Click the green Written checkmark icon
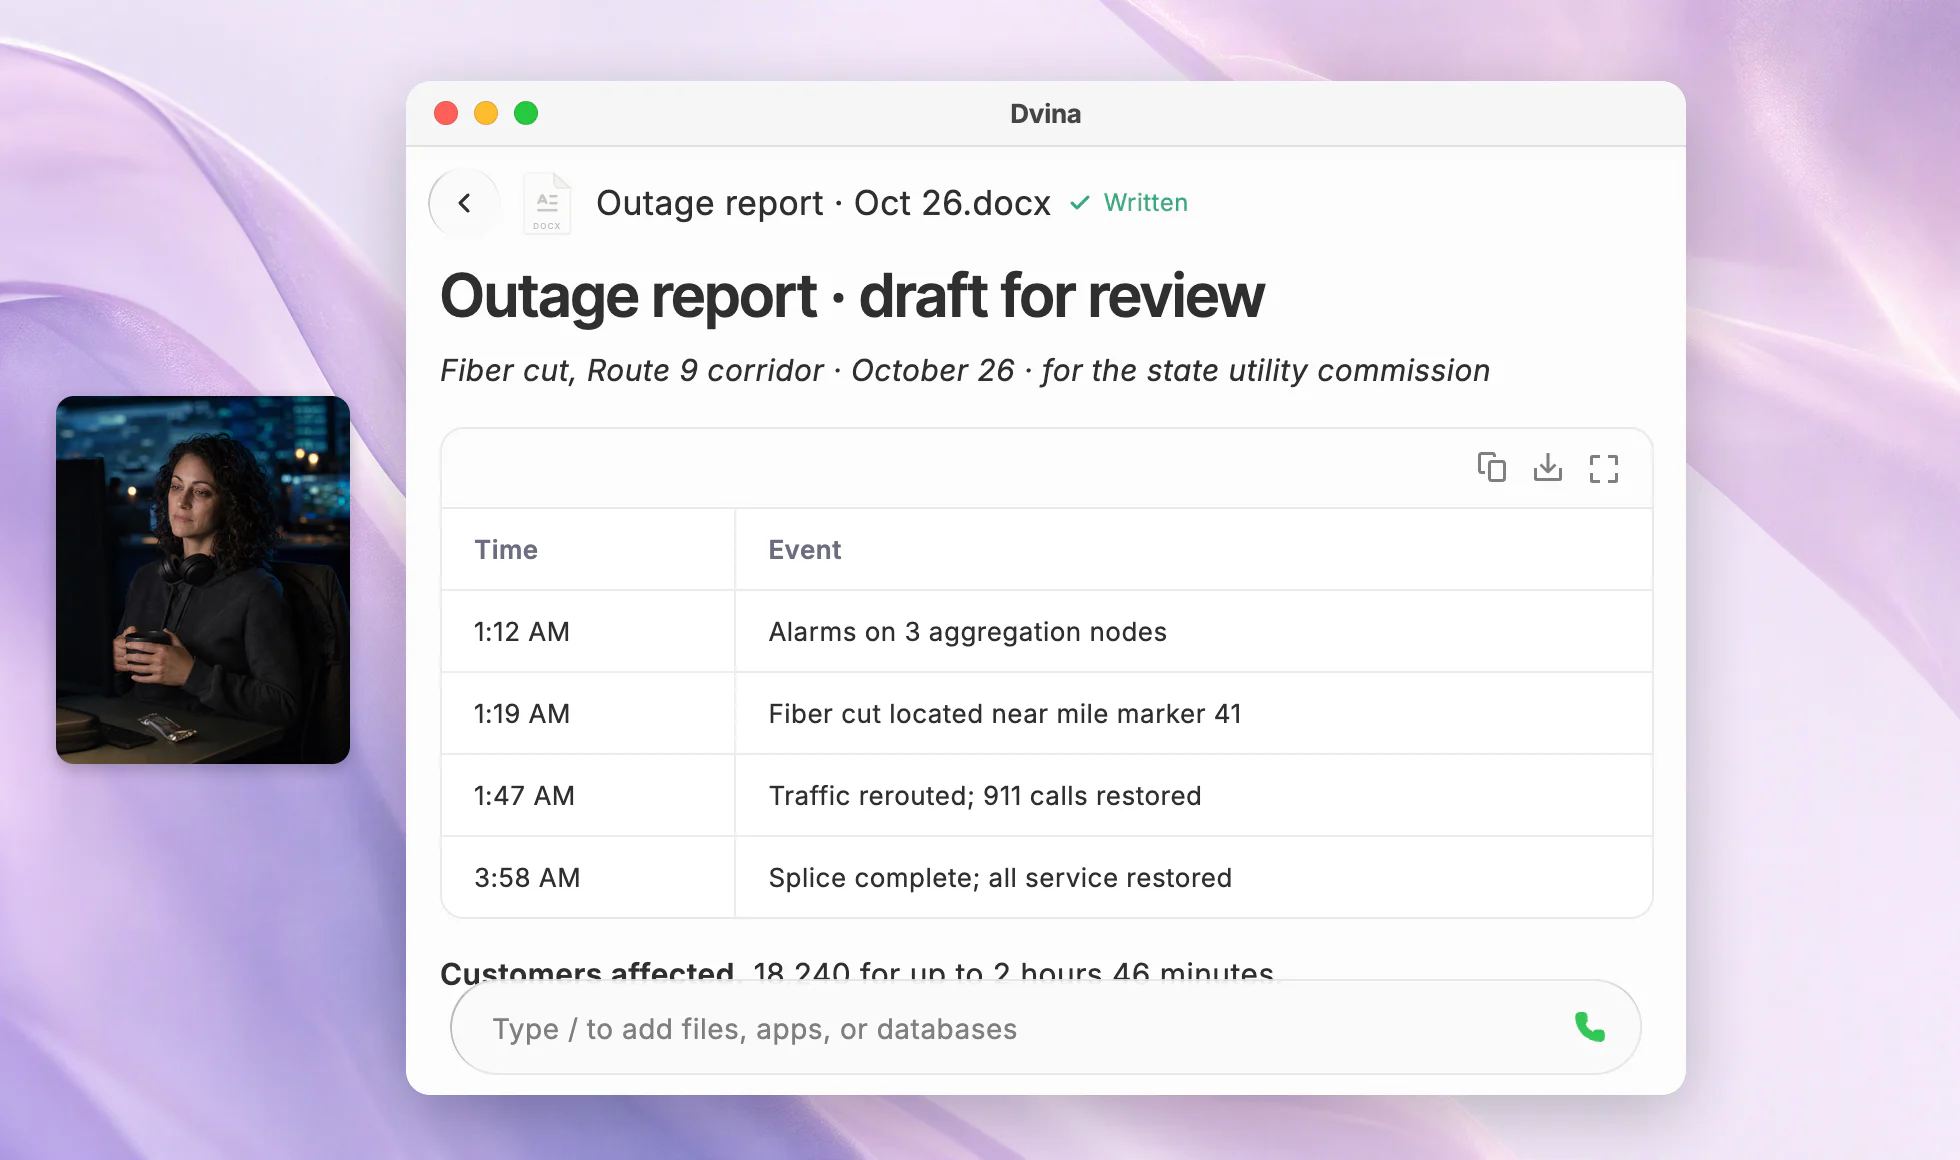Viewport: 1960px width, 1160px height. [x=1079, y=203]
